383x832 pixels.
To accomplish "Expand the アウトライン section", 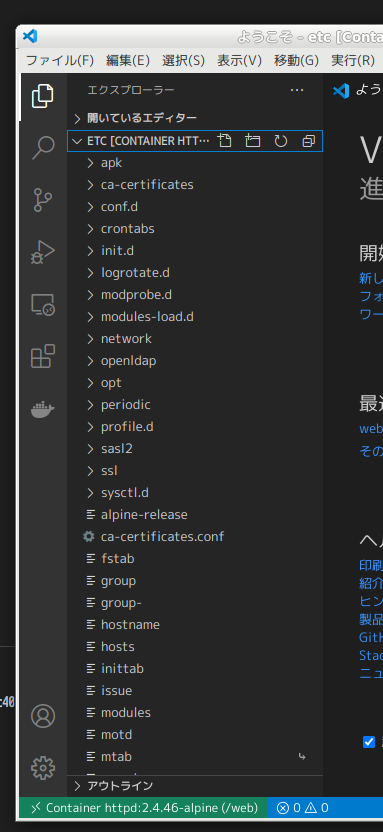I will 195,786.
